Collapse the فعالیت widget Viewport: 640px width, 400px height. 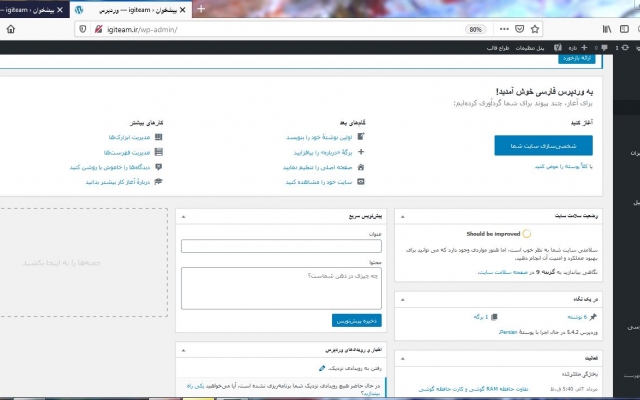click(x=402, y=358)
